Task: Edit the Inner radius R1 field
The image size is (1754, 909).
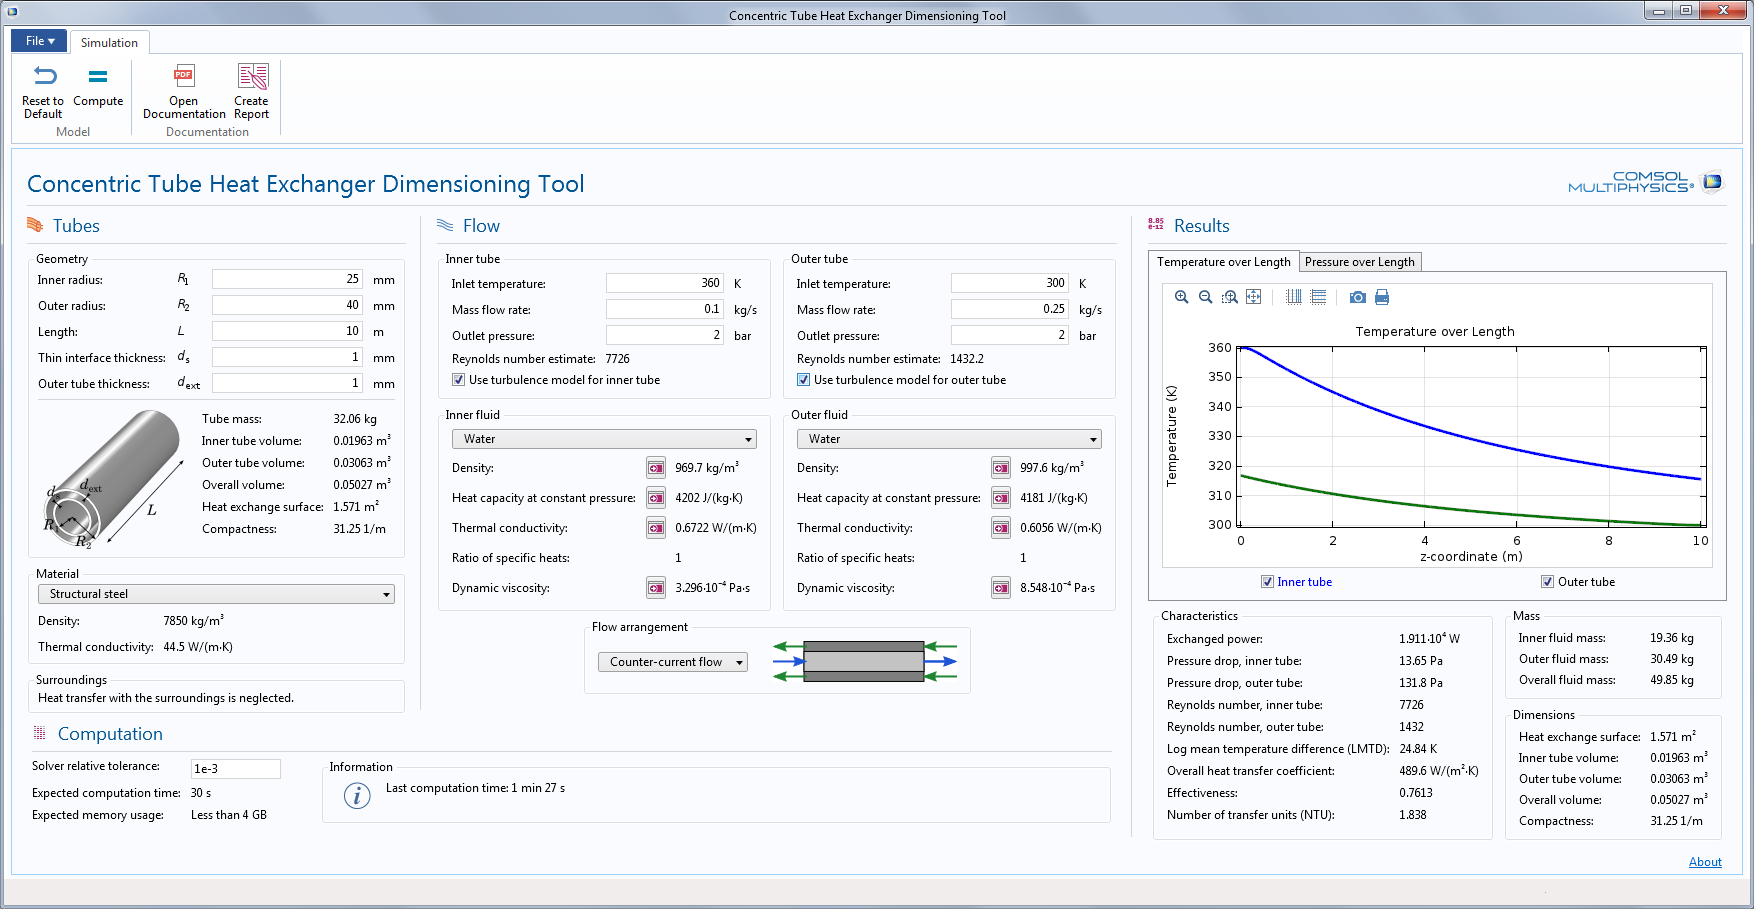Action: click(x=287, y=280)
